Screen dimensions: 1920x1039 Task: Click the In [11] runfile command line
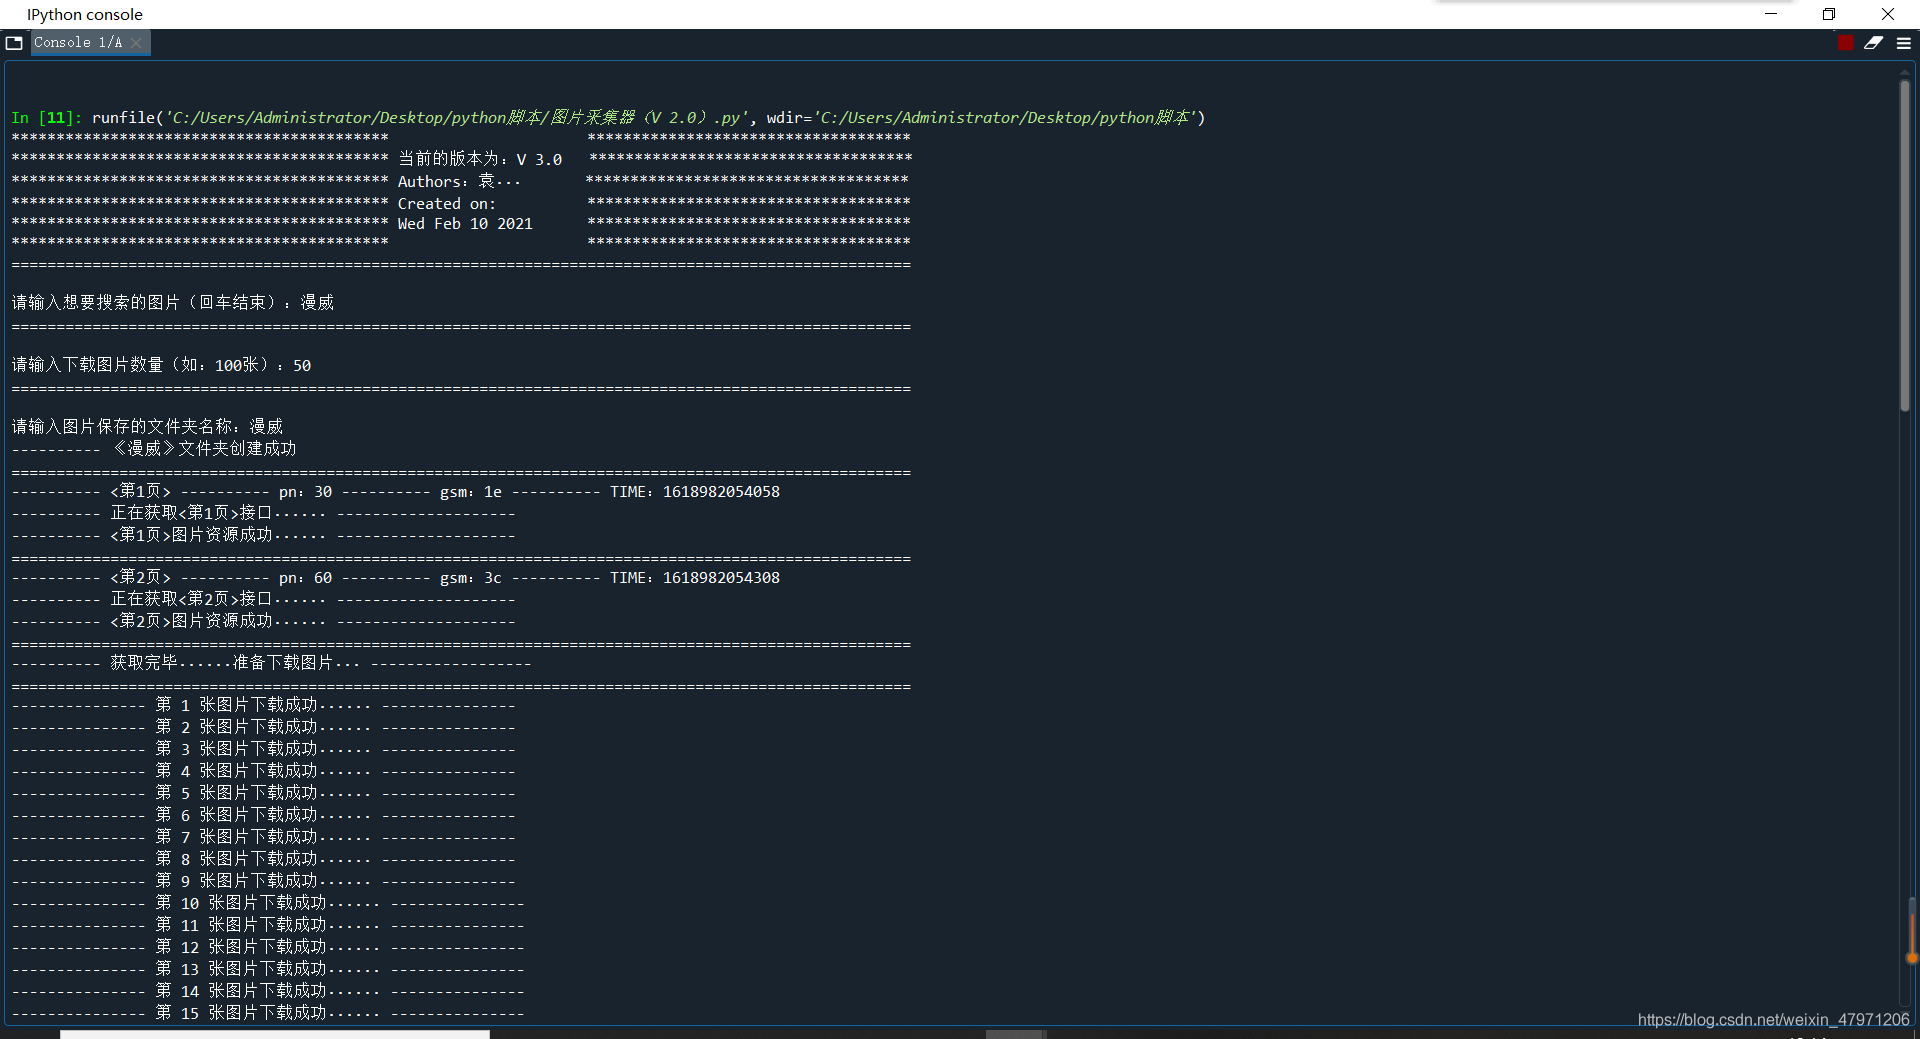[608, 118]
